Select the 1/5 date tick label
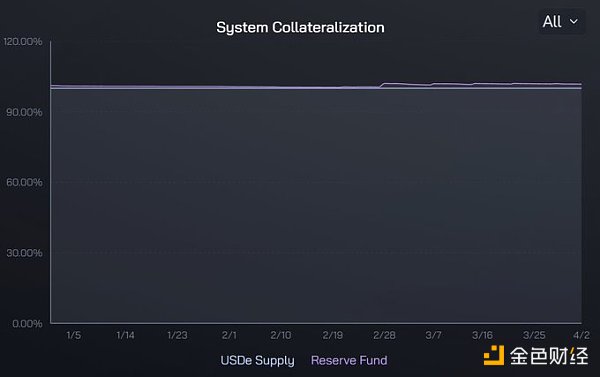The height and width of the screenshot is (377, 600). point(73,335)
